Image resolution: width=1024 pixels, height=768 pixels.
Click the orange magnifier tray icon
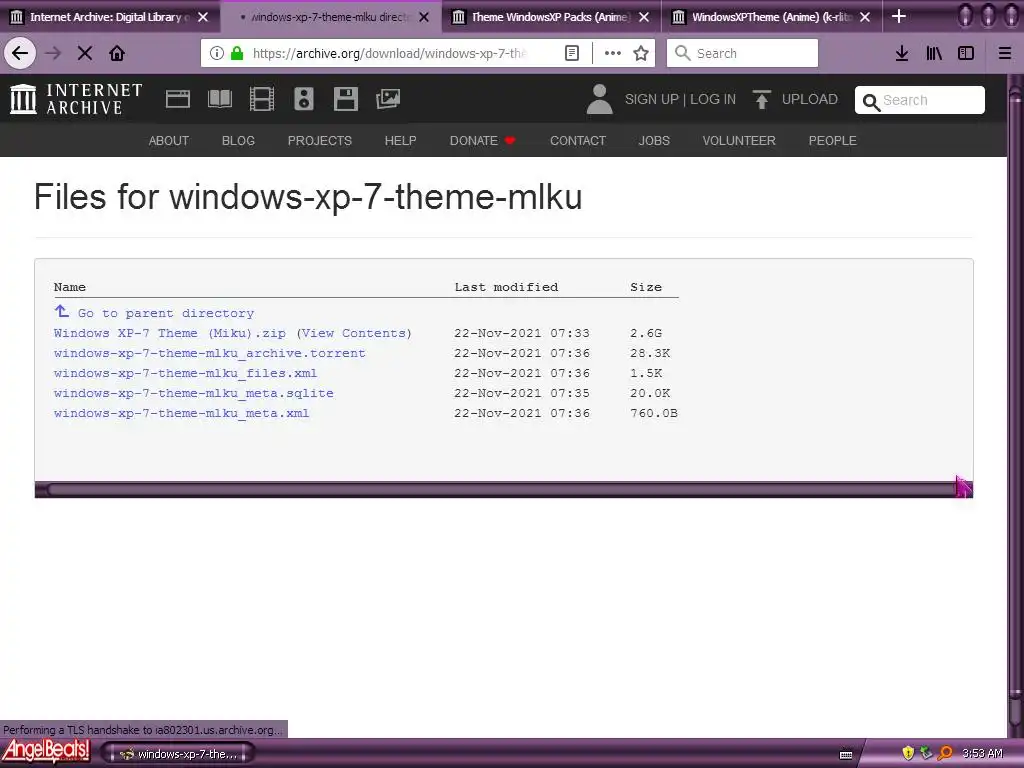(x=945, y=753)
